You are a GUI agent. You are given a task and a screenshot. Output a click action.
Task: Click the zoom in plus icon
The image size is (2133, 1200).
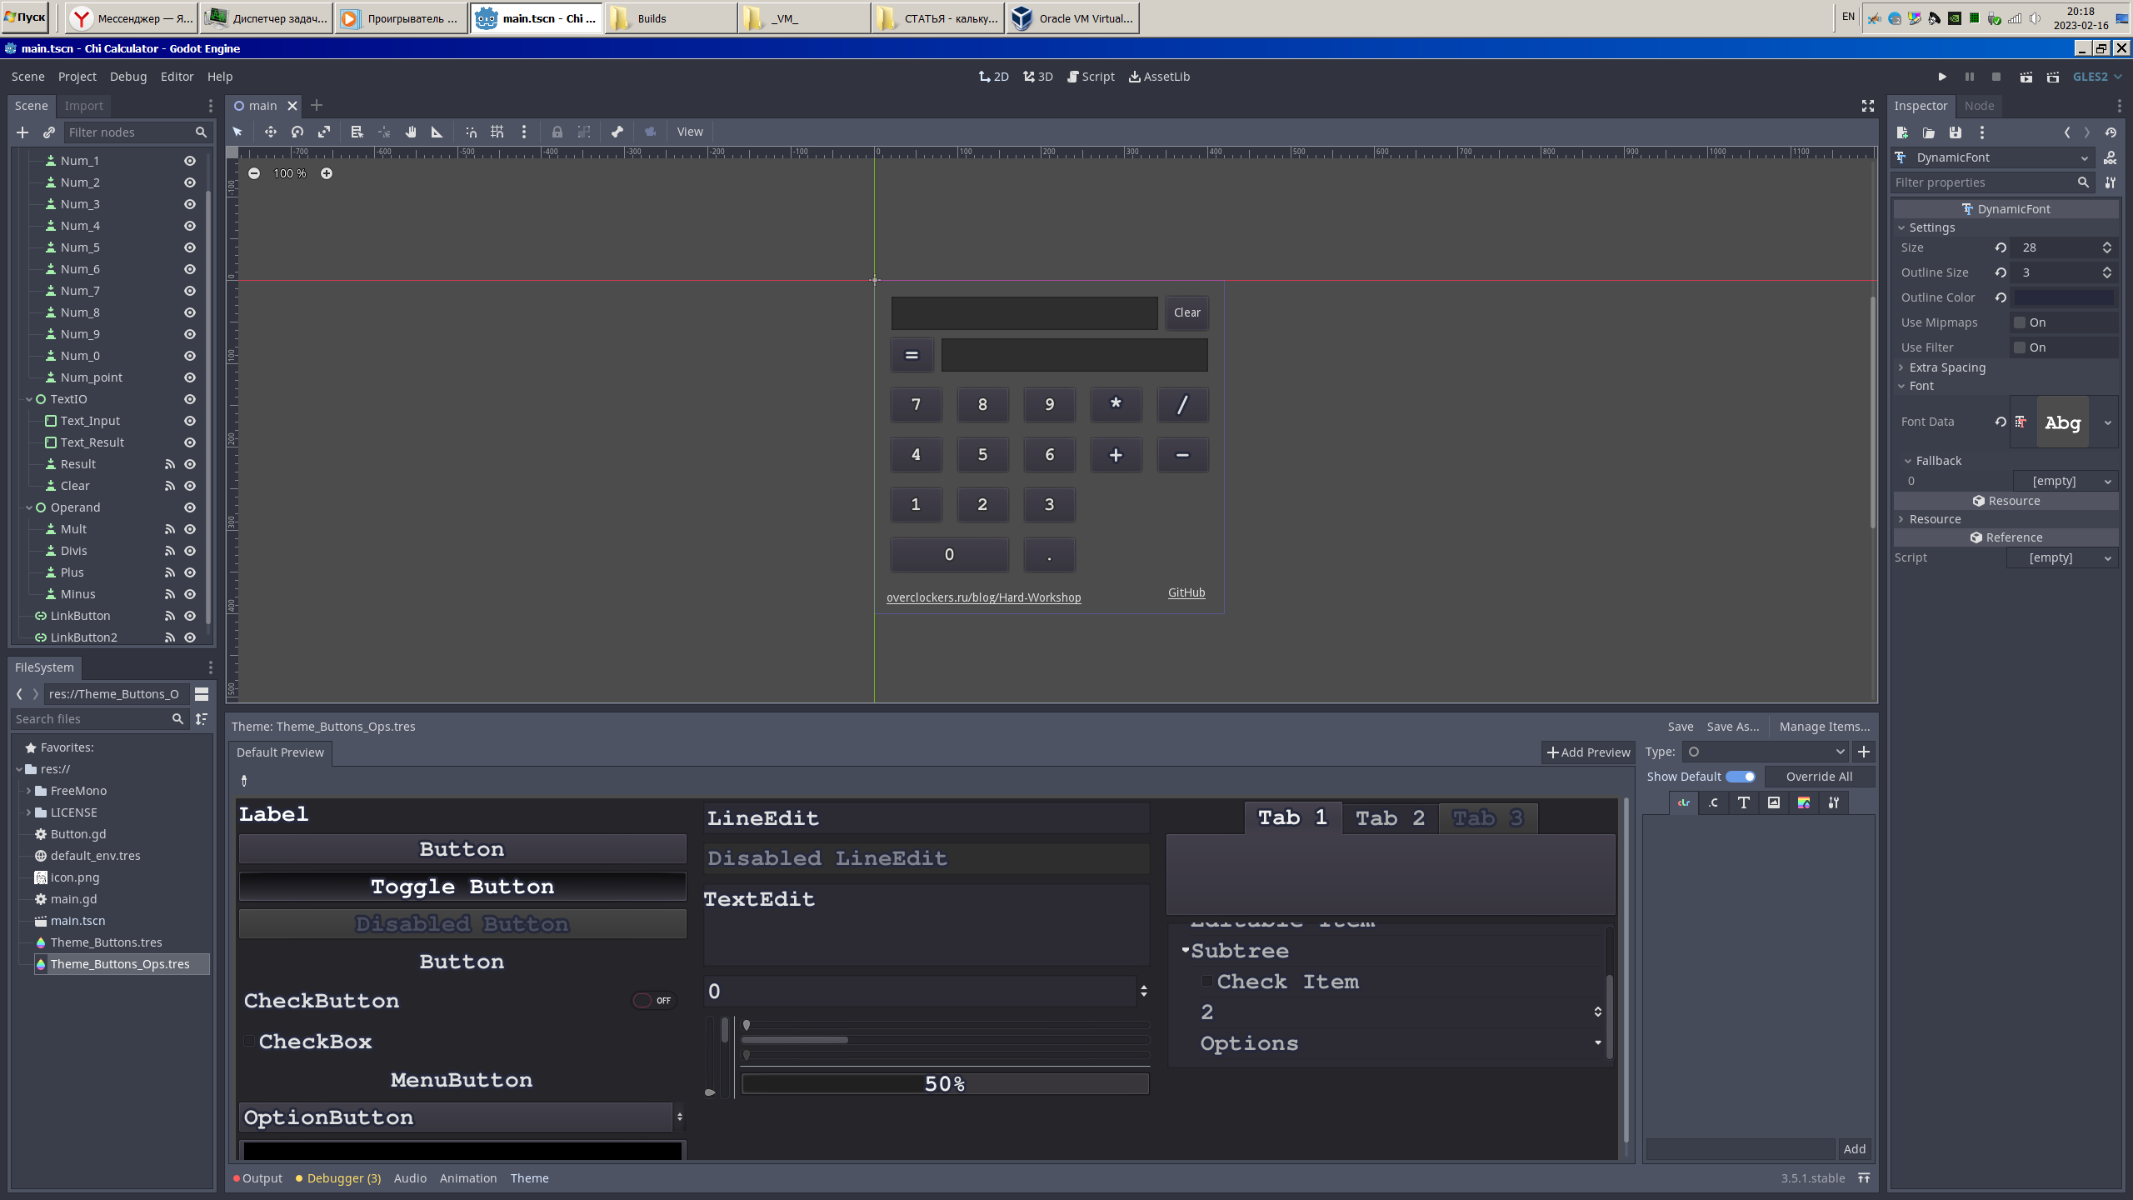pyautogui.click(x=326, y=174)
